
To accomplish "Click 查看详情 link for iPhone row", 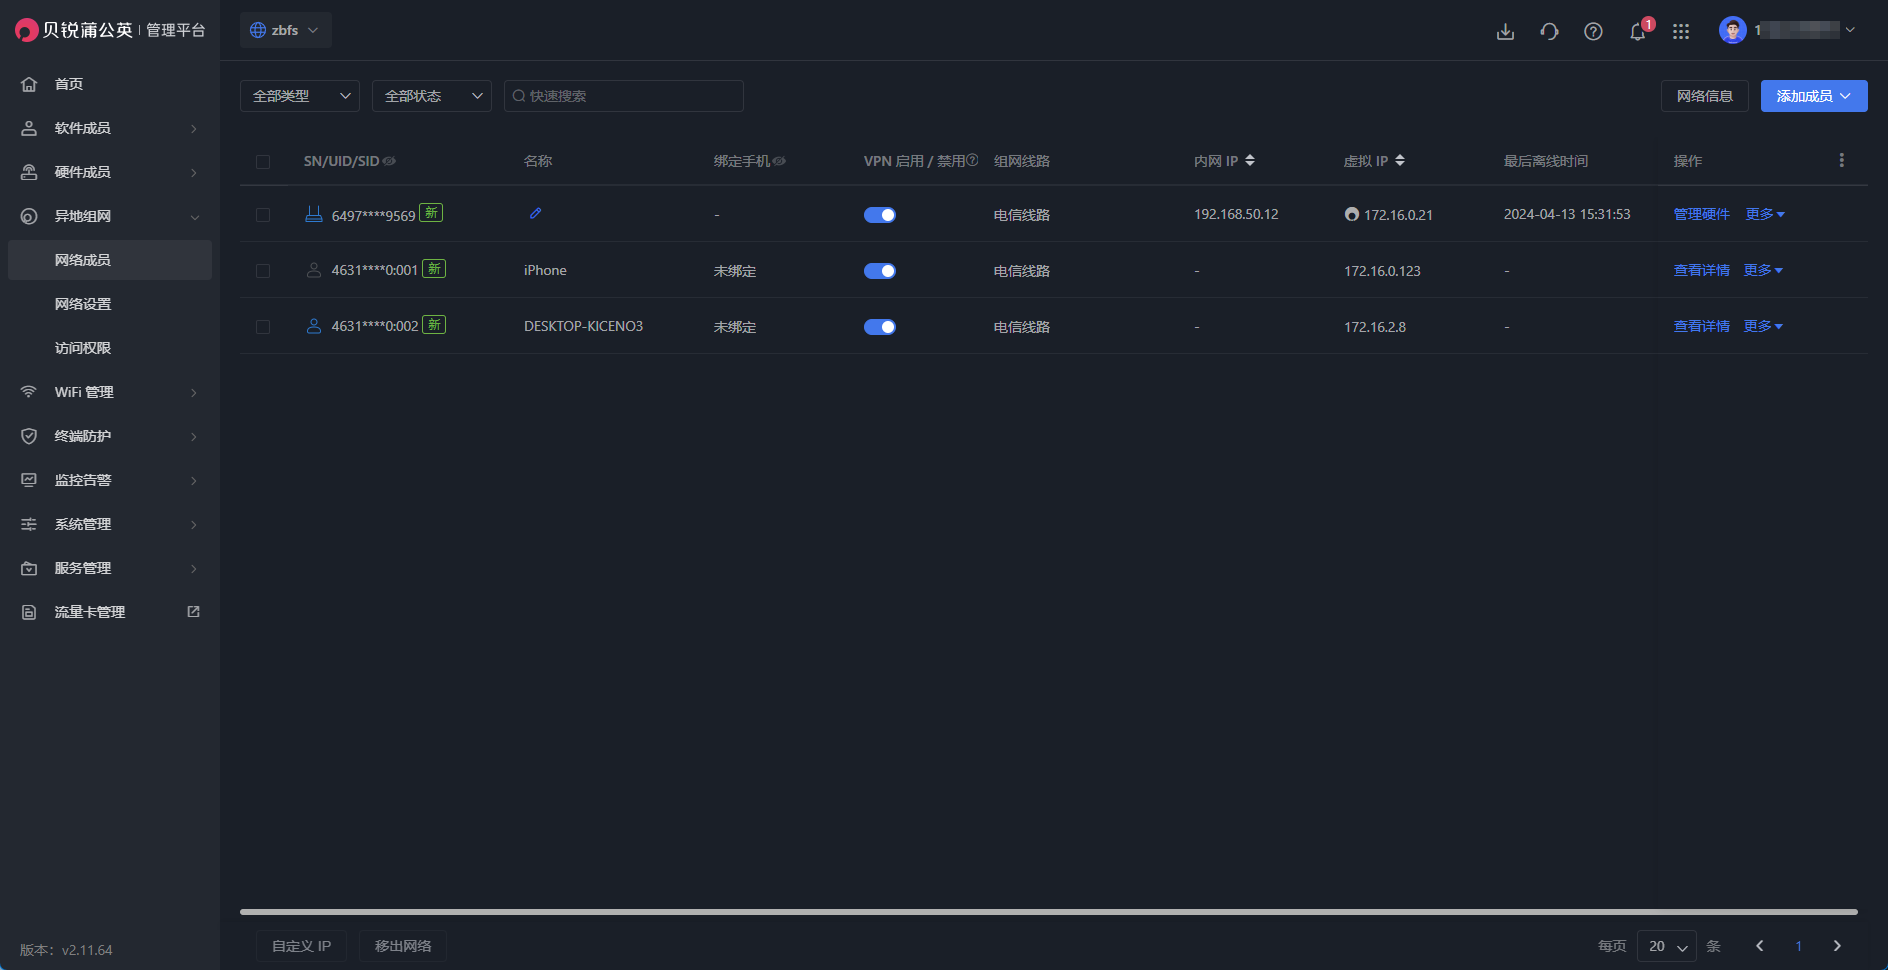I will click(x=1701, y=270).
